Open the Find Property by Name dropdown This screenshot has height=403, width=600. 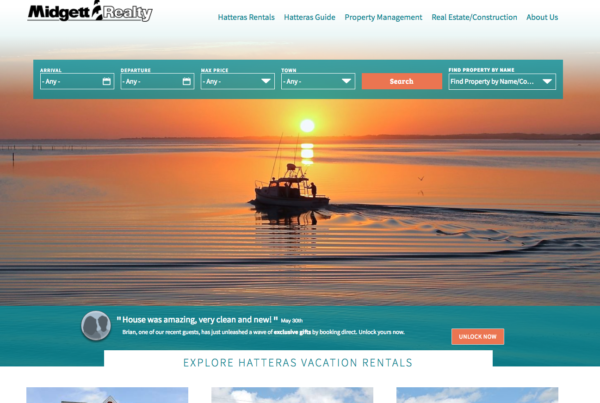(x=502, y=81)
